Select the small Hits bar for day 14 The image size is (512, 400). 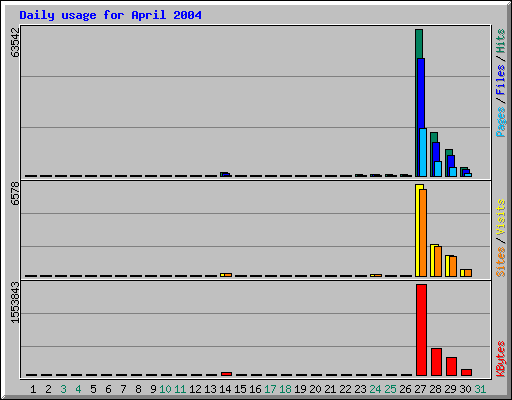pyautogui.click(x=222, y=174)
